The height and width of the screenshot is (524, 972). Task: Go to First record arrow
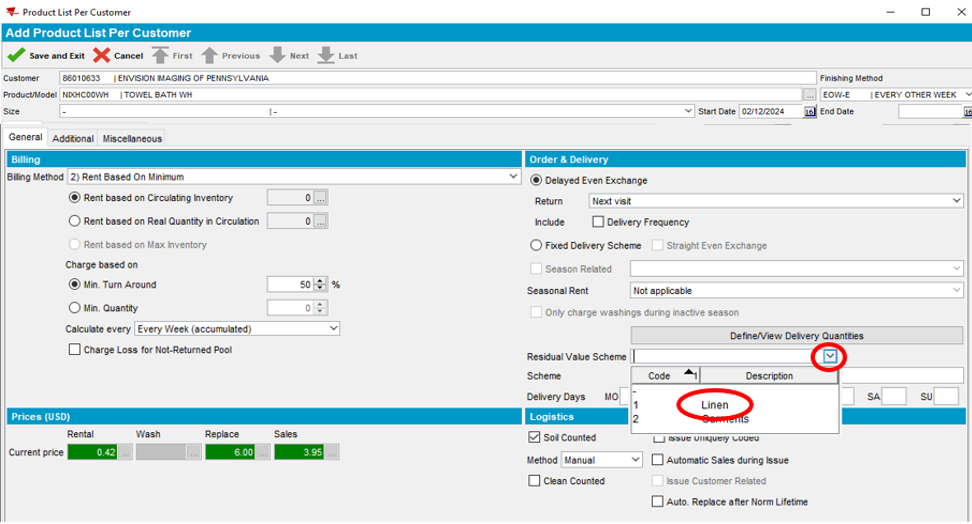click(x=161, y=56)
